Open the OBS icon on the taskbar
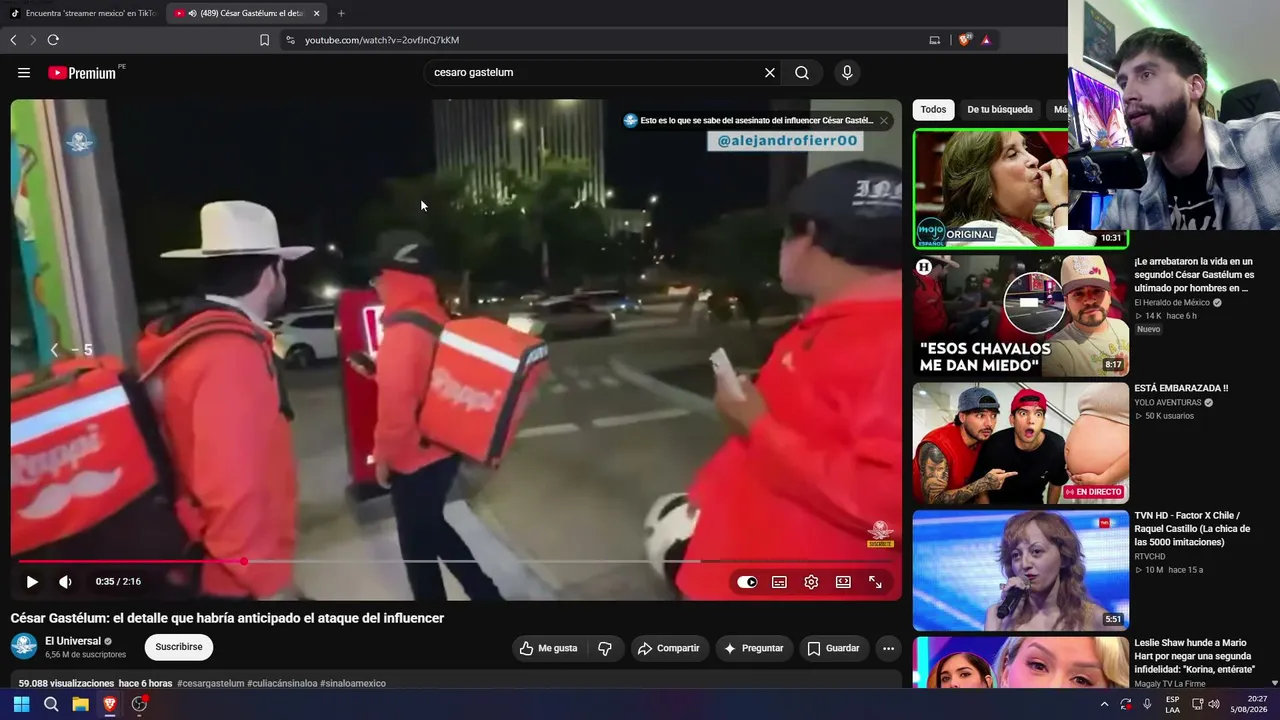This screenshot has width=1280, height=720. coord(139,704)
